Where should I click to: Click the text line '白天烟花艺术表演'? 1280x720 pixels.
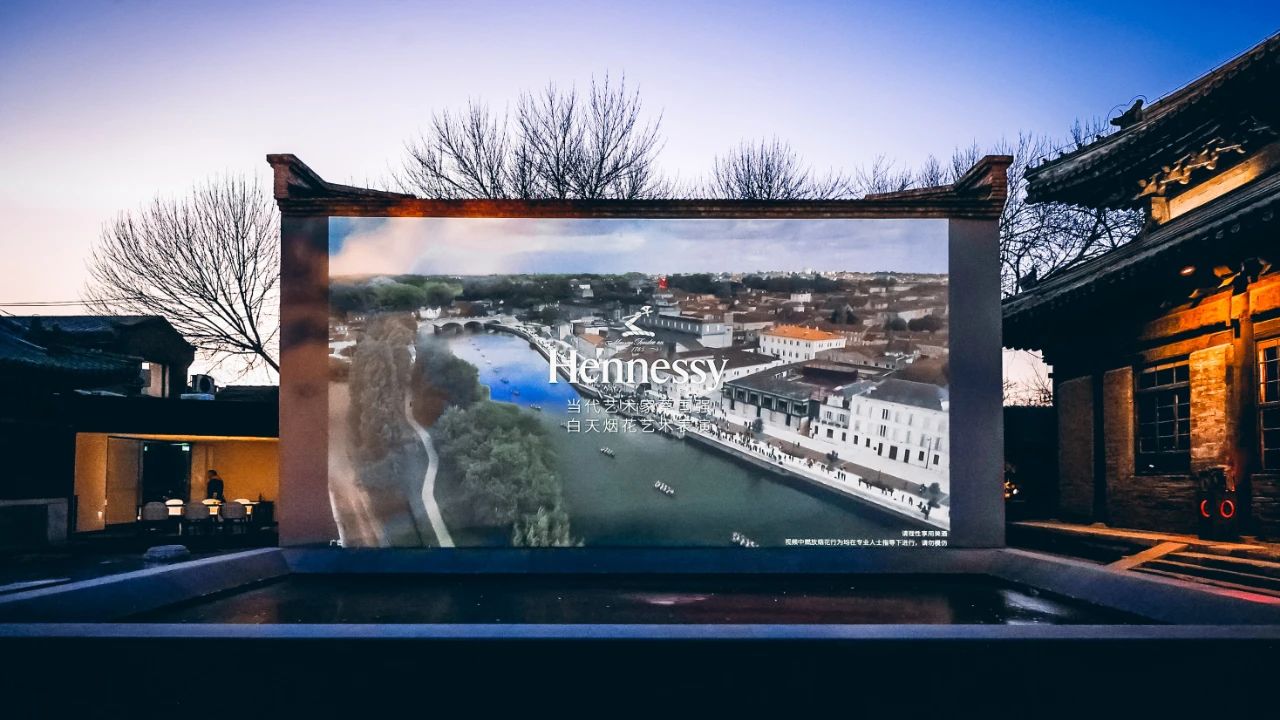641,425
